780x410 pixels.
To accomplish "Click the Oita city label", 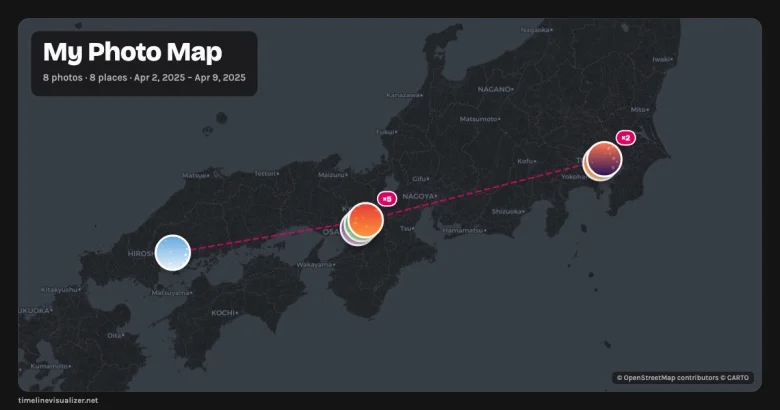I will pyautogui.click(x=114, y=336).
